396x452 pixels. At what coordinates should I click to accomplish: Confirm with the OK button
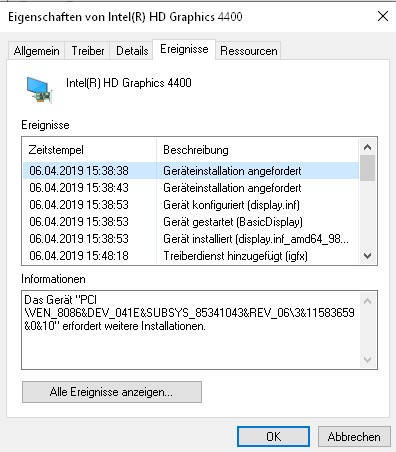click(273, 437)
